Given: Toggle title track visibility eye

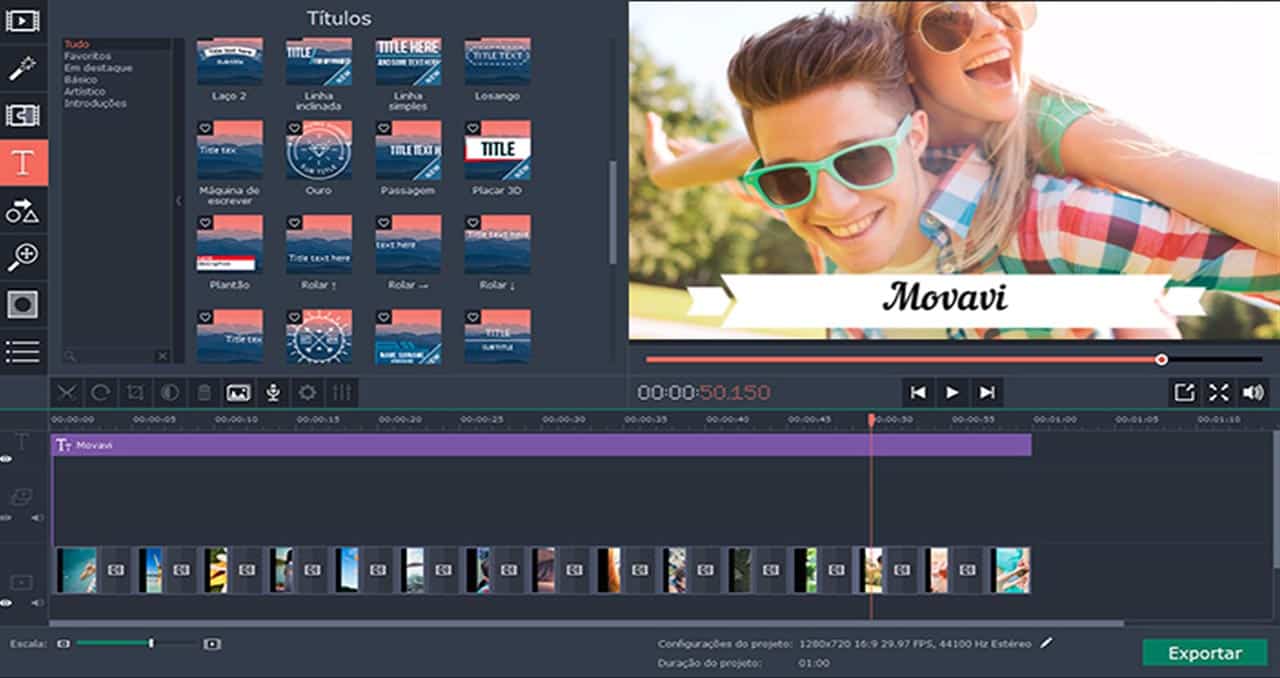Looking at the screenshot, I should [6, 459].
